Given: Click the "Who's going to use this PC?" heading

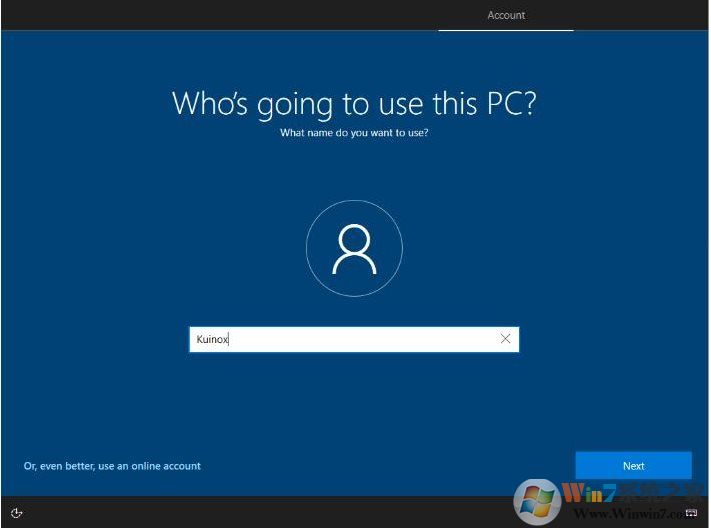Looking at the screenshot, I should pyautogui.click(x=354, y=103).
